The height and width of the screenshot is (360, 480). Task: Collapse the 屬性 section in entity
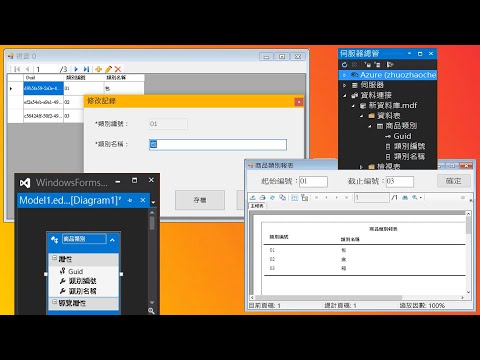point(54,258)
